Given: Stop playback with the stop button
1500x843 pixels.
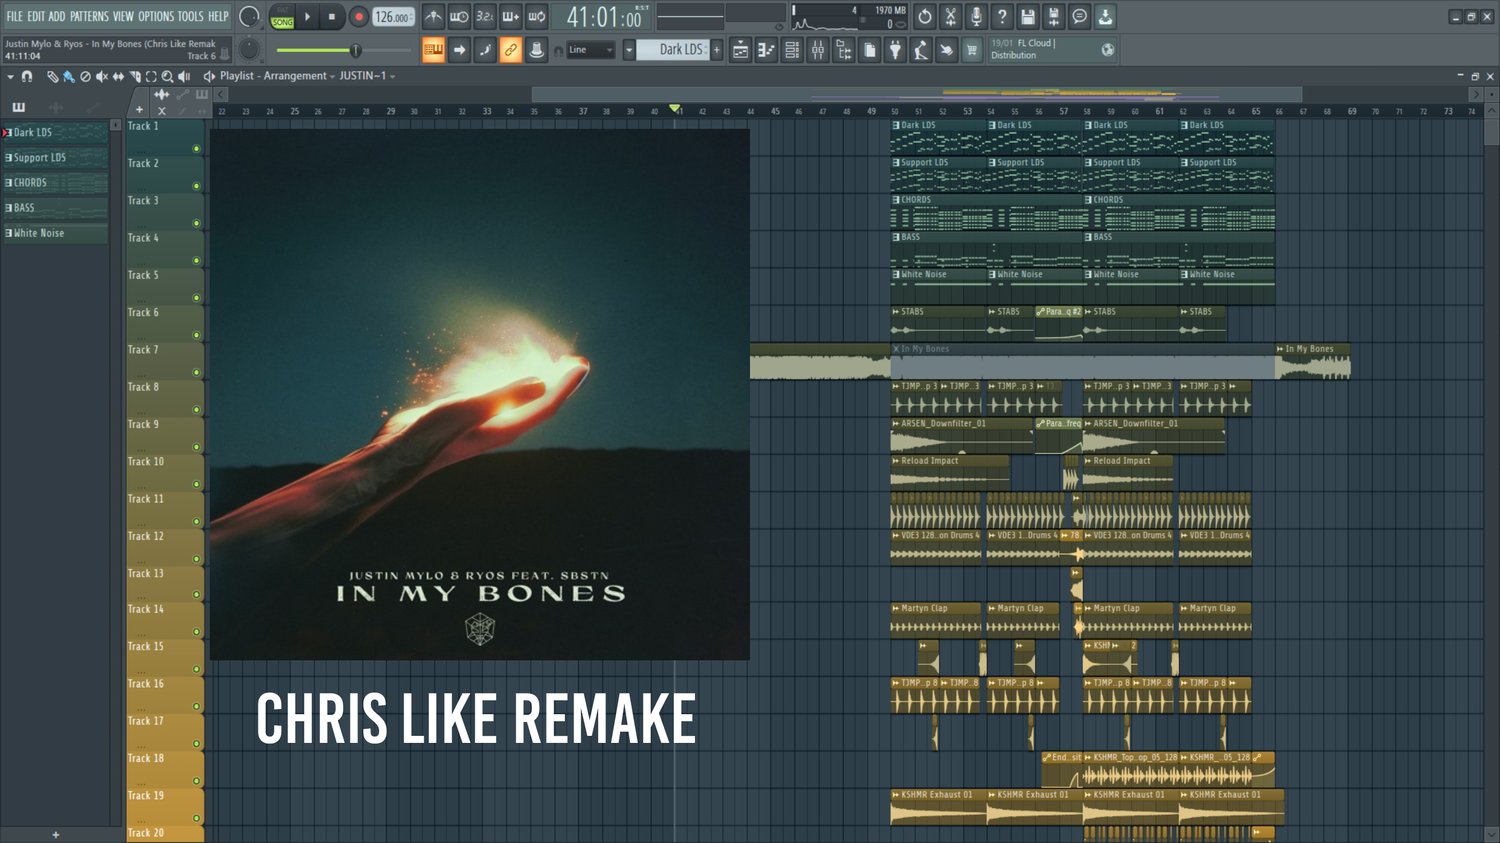Looking at the screenshot, I should click(332, 17).
